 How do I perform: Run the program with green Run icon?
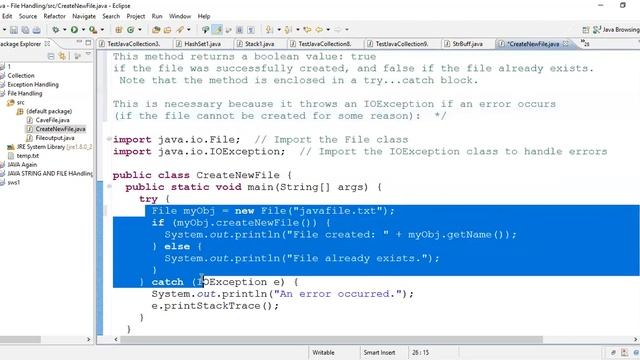click(x=74, y=30)
